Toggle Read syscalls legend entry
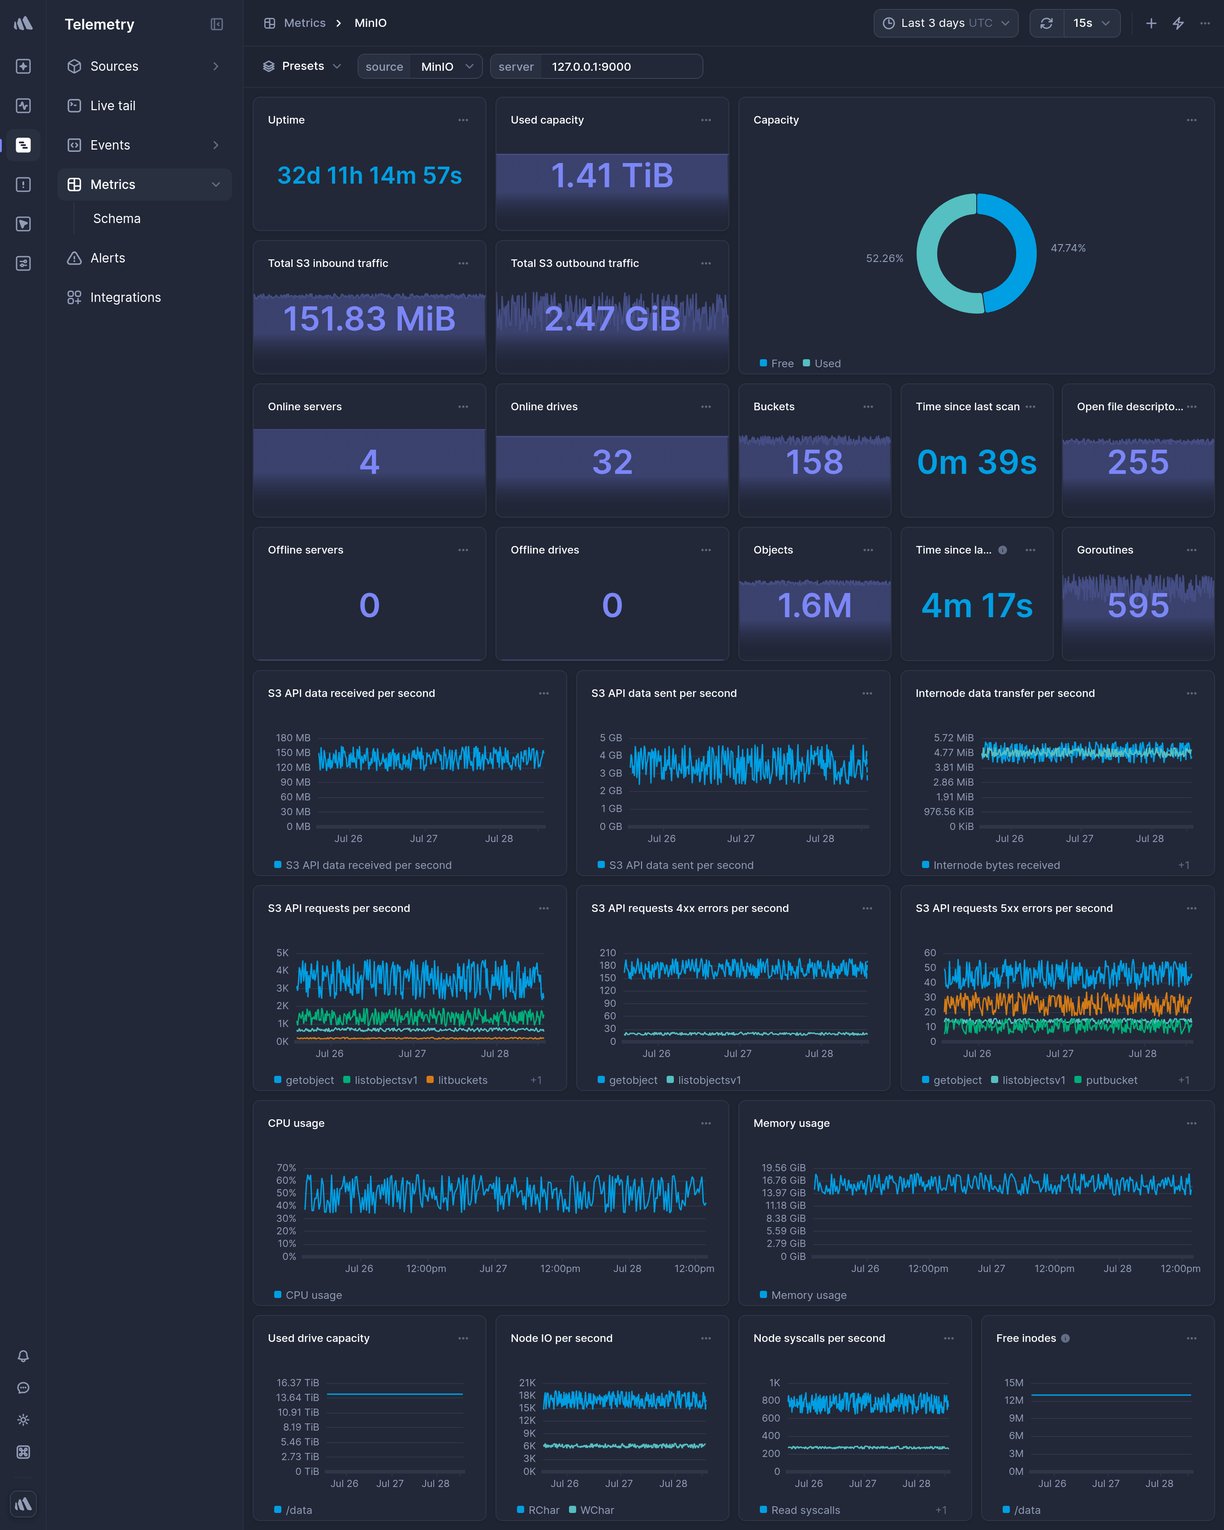 [x=800, y=1510]
